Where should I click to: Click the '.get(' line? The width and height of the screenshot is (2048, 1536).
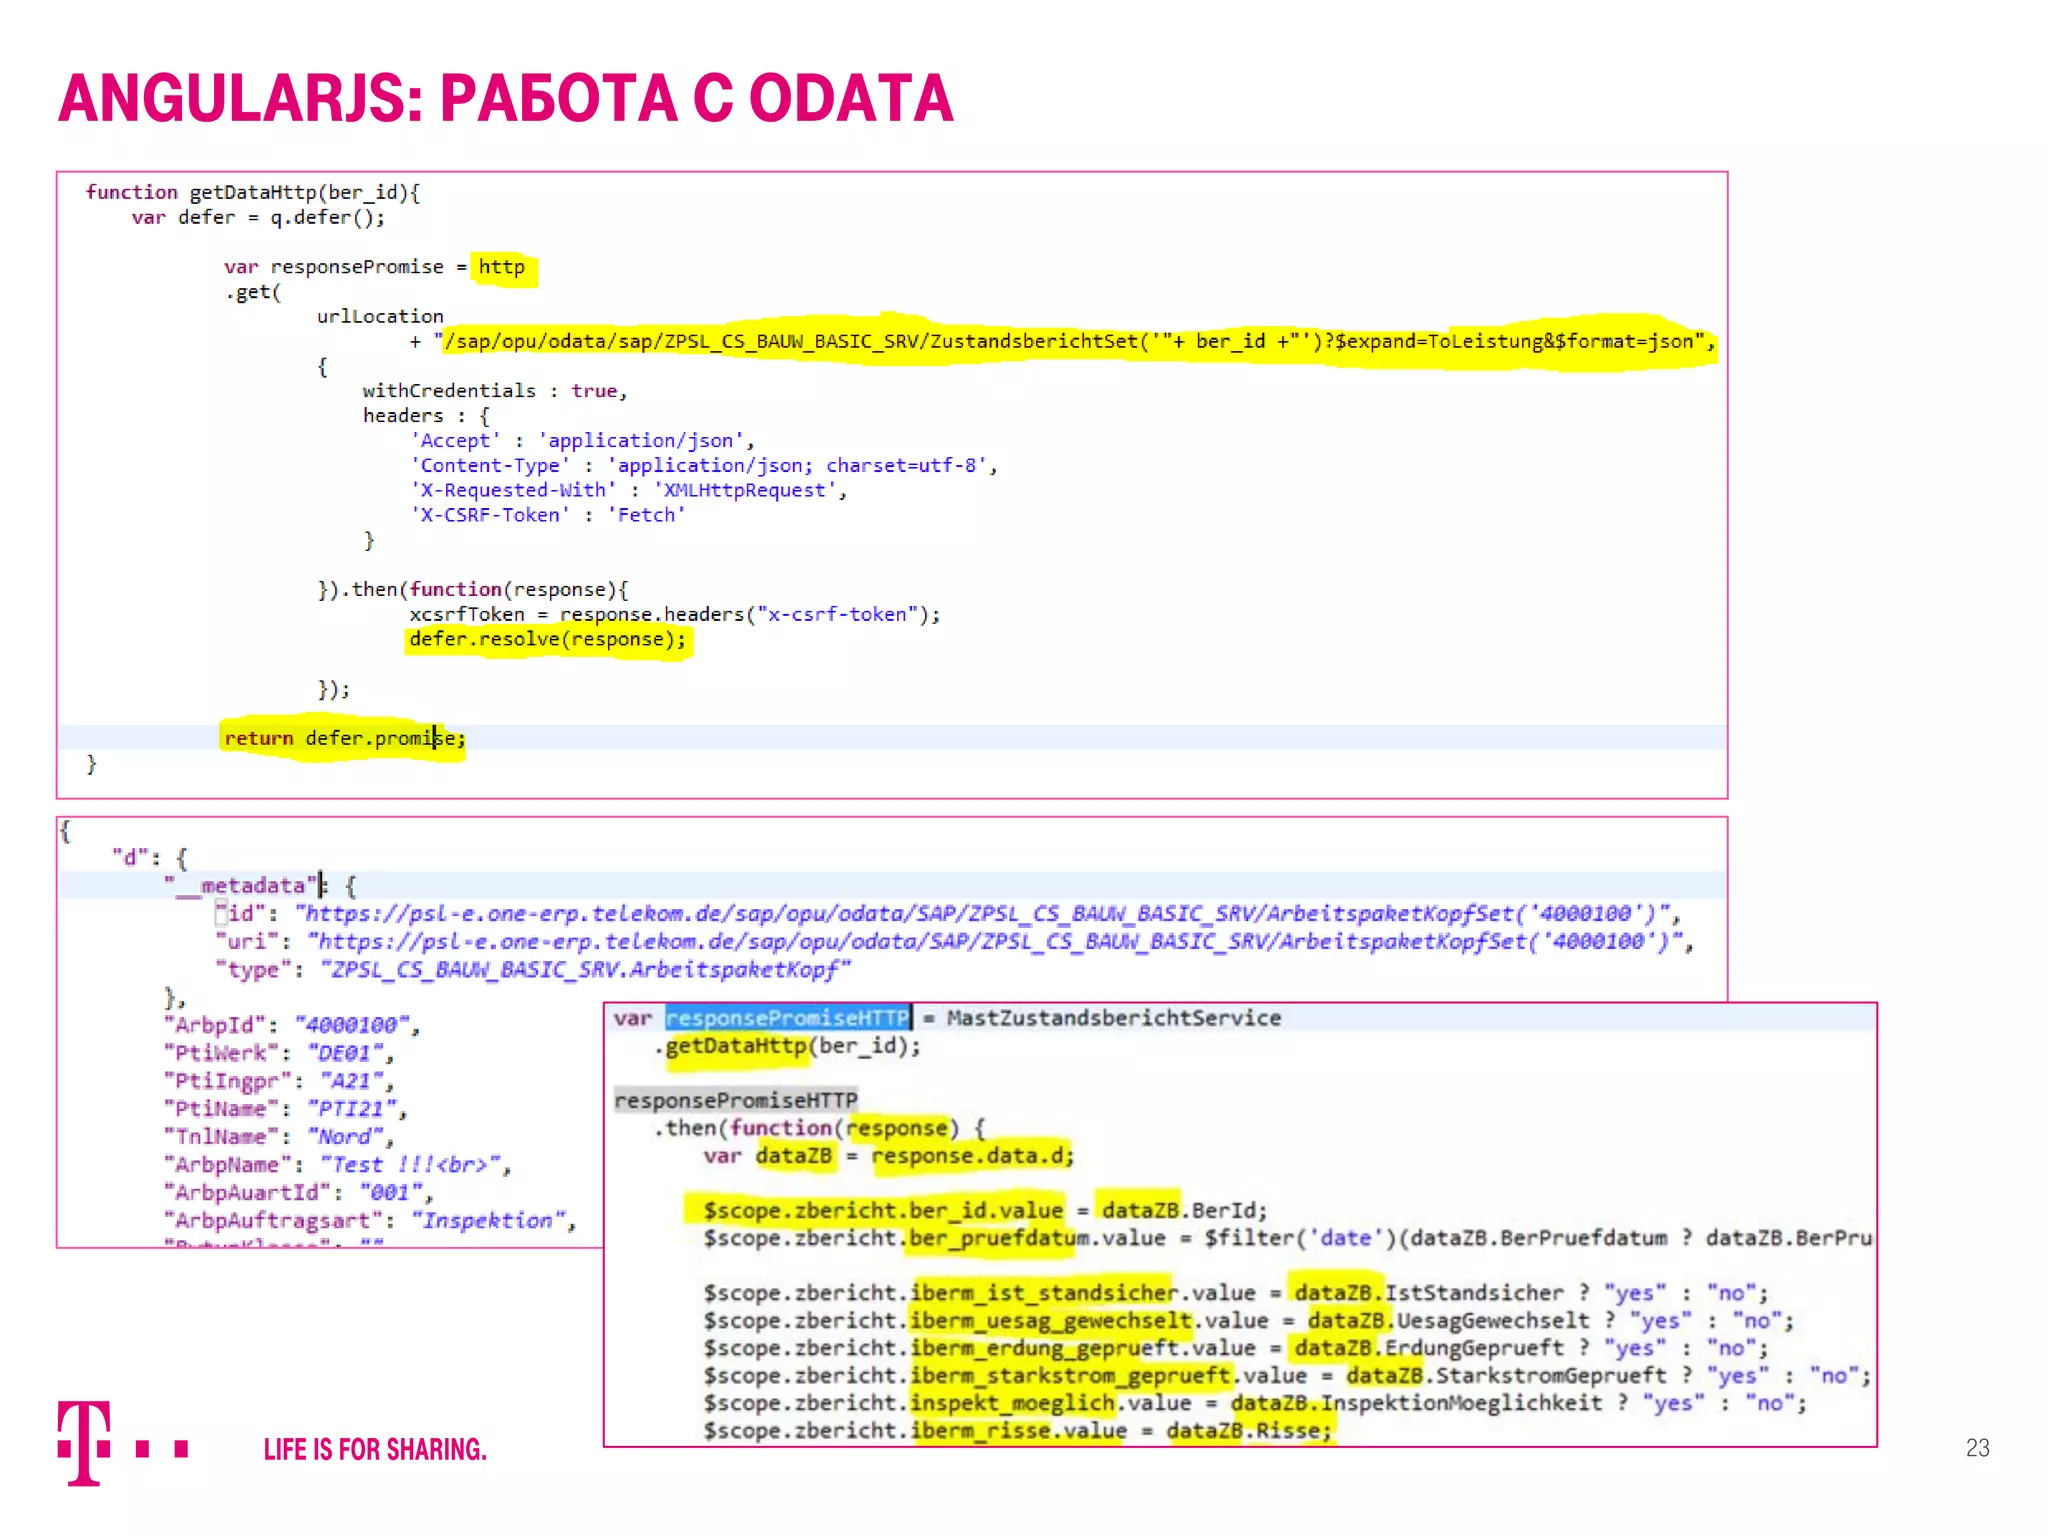(253, 292)
